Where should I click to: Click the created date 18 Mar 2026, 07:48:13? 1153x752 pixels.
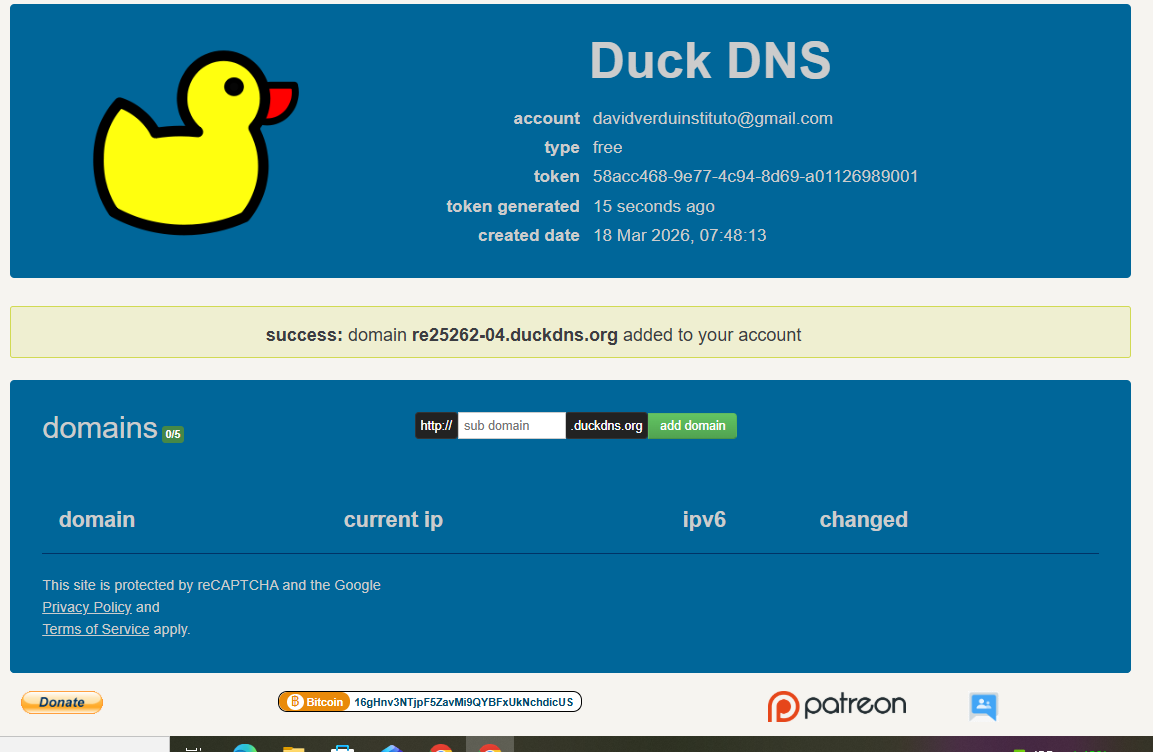point(679,235)
